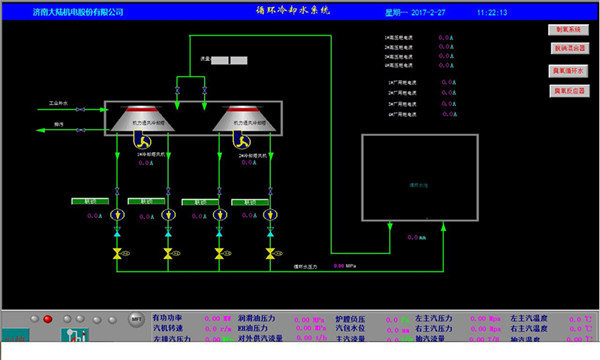Switch to the 臭氧循环水 page
The image size is (600, 360).
568,71
